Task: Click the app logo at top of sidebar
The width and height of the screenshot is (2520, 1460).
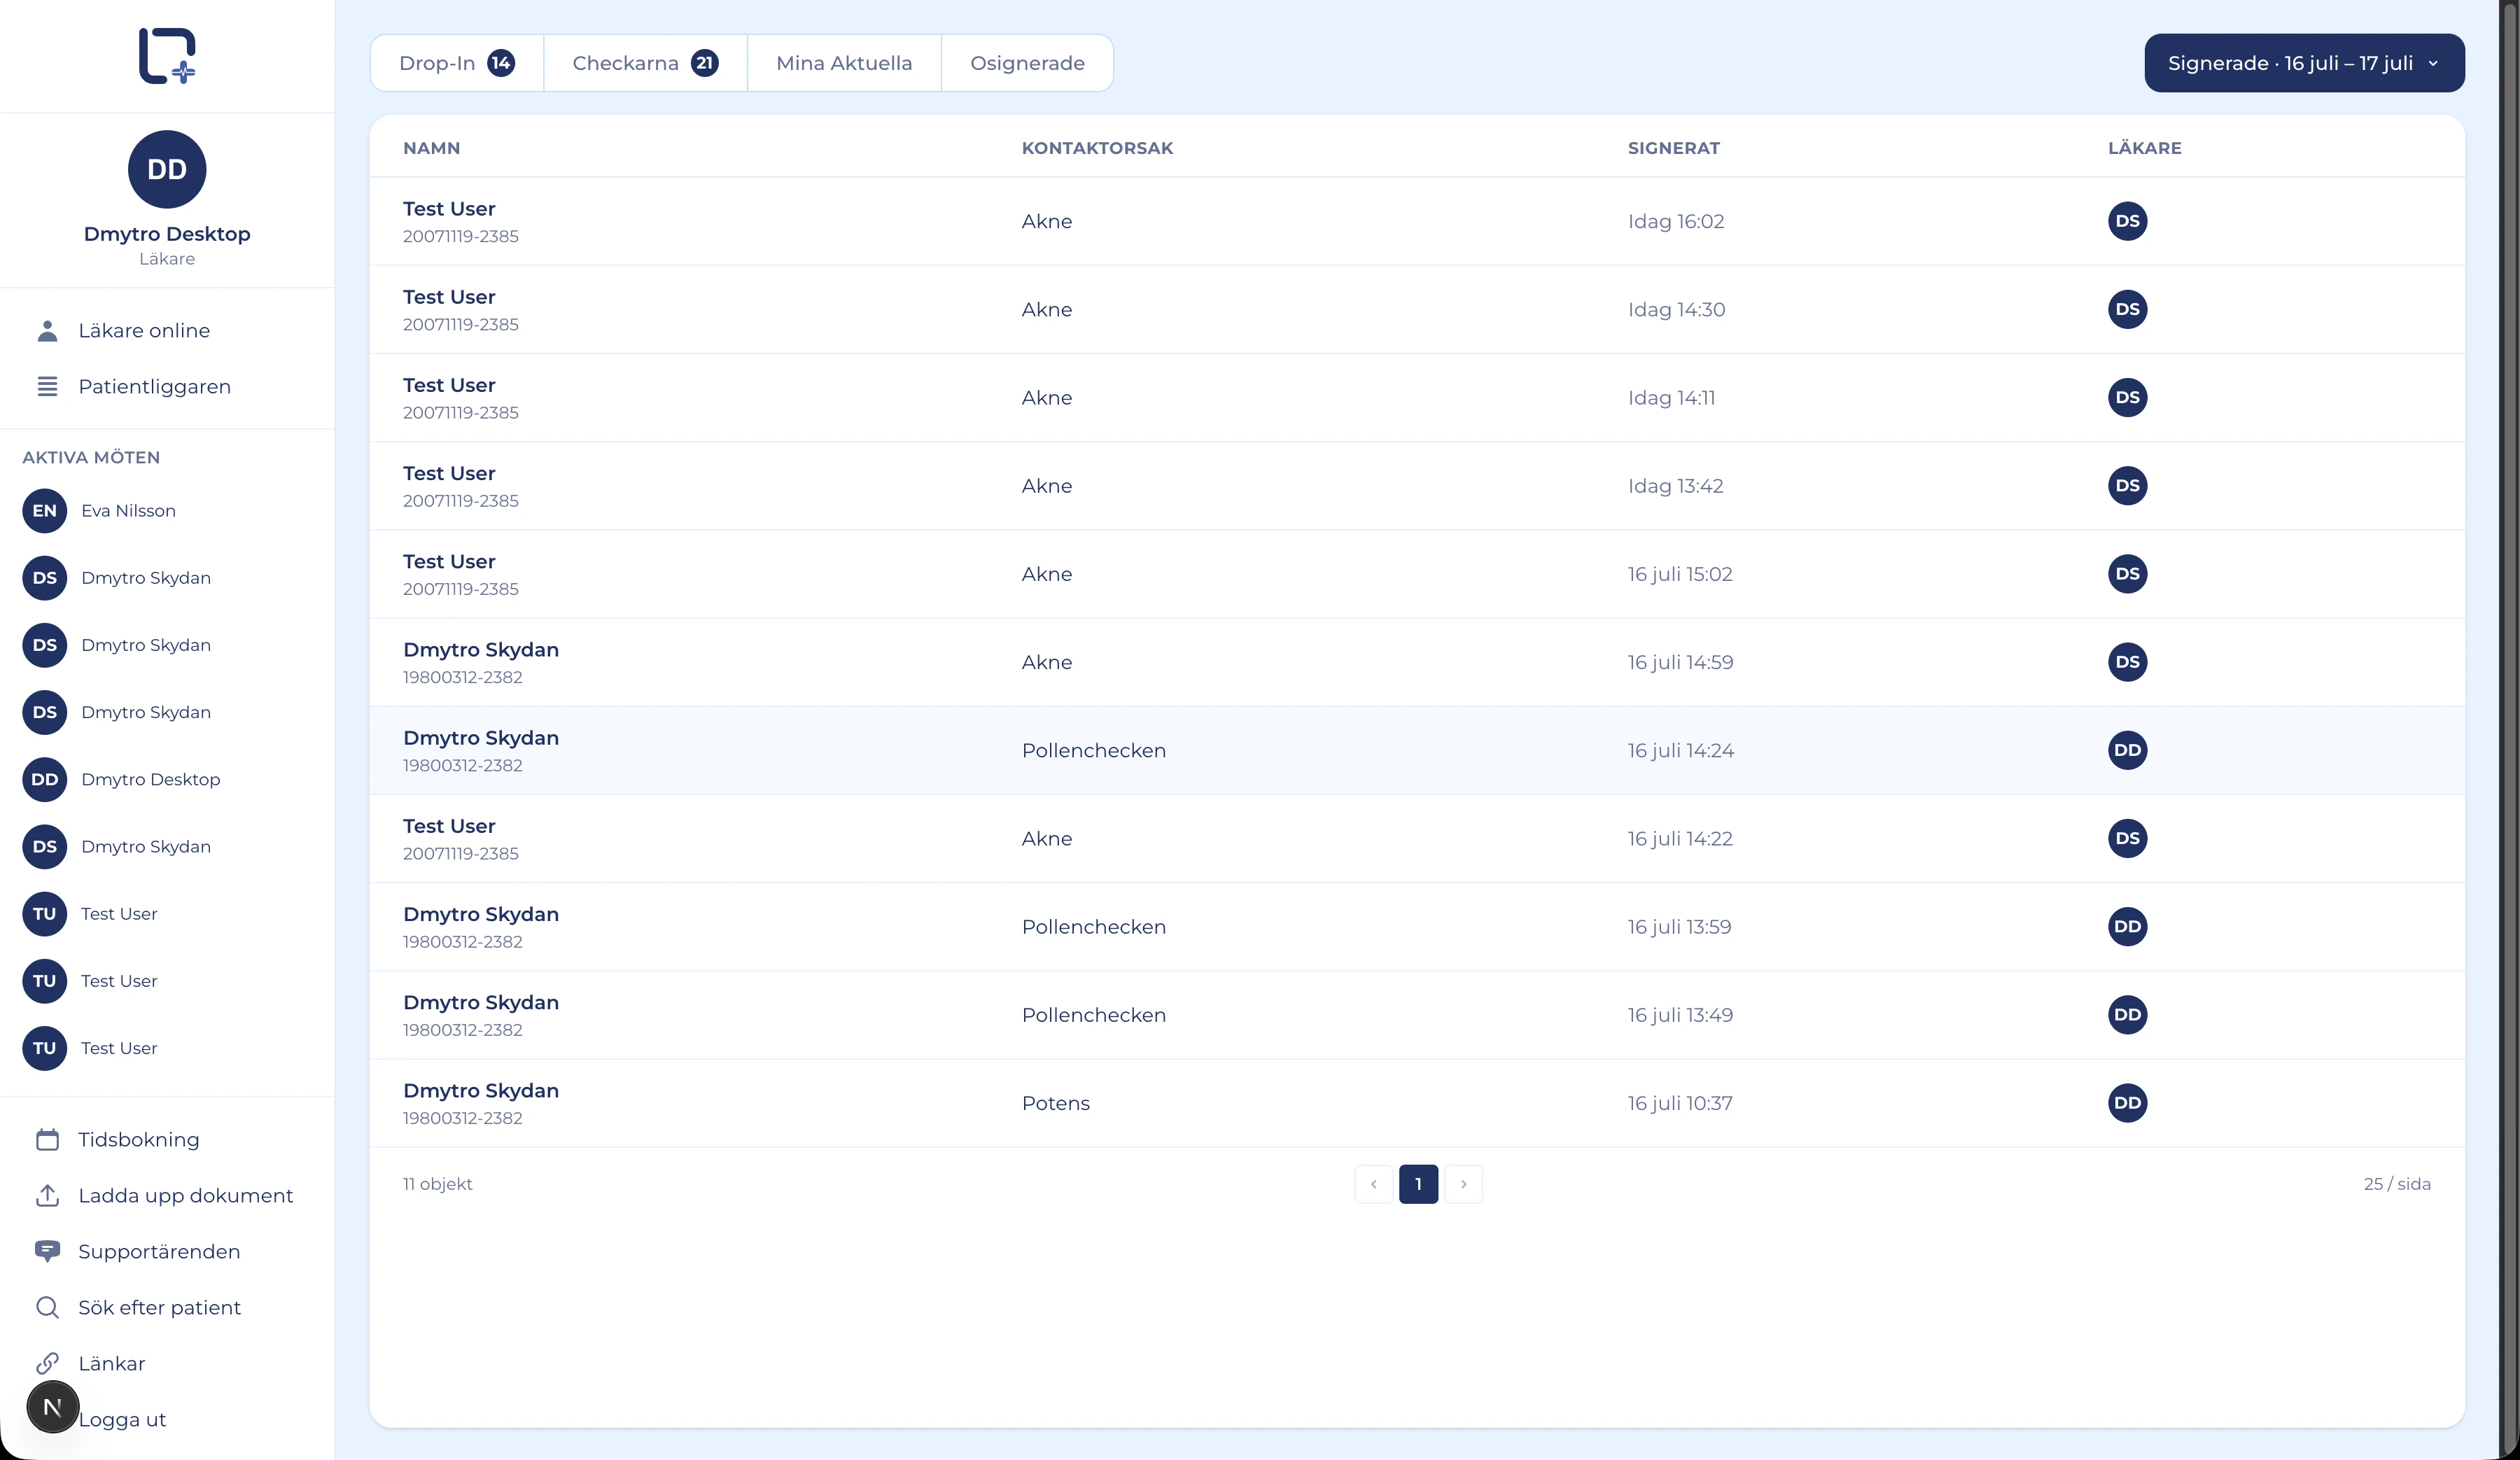Action: (167, 56)
